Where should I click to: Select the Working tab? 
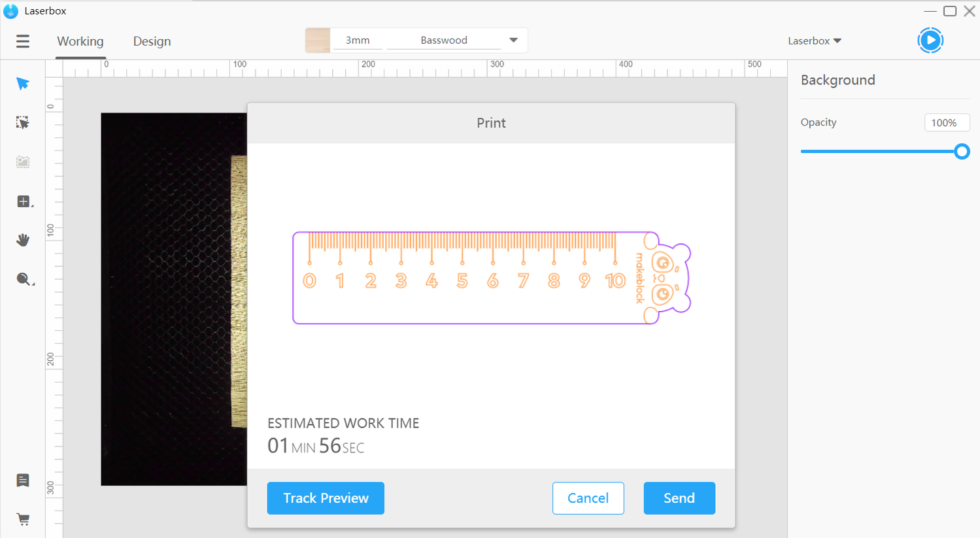[x=80, y=41]
